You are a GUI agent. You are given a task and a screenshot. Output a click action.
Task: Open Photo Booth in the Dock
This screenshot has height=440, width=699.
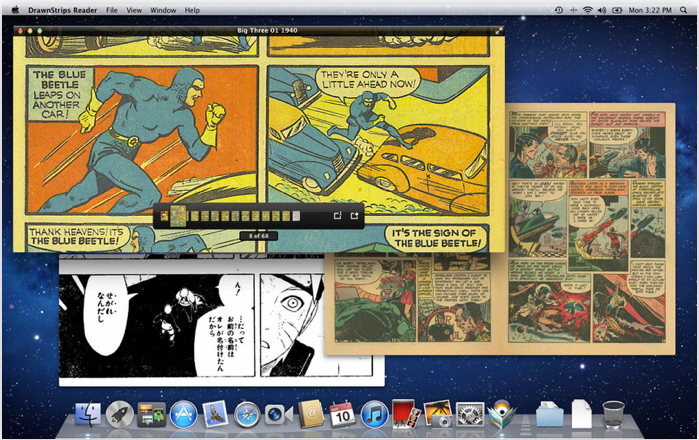click(x=406, y=414)
